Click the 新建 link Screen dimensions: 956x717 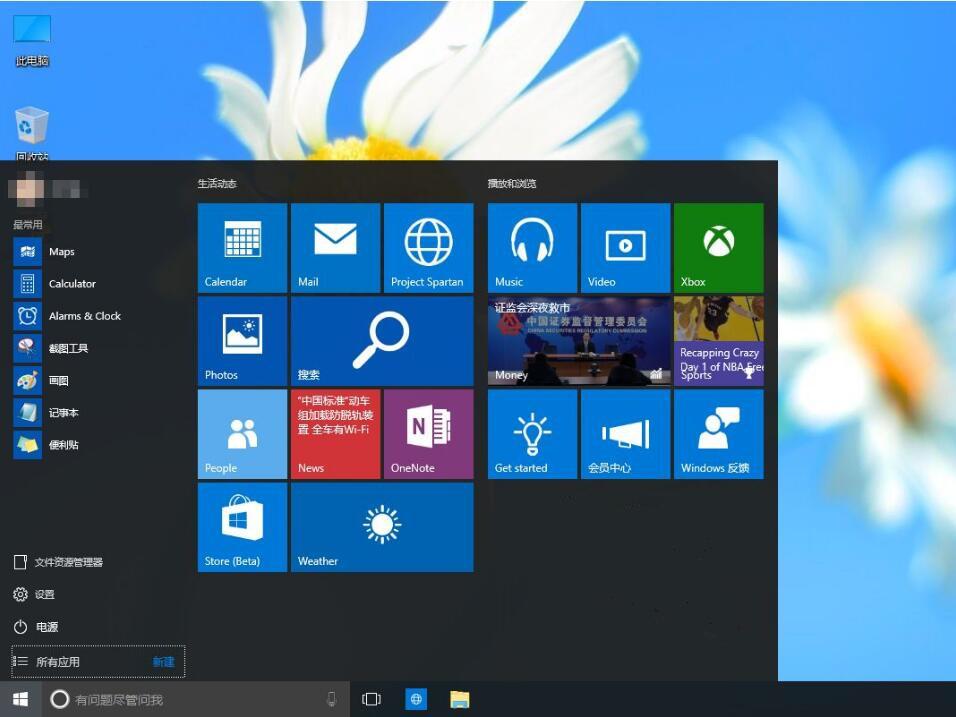coord(163,661)
